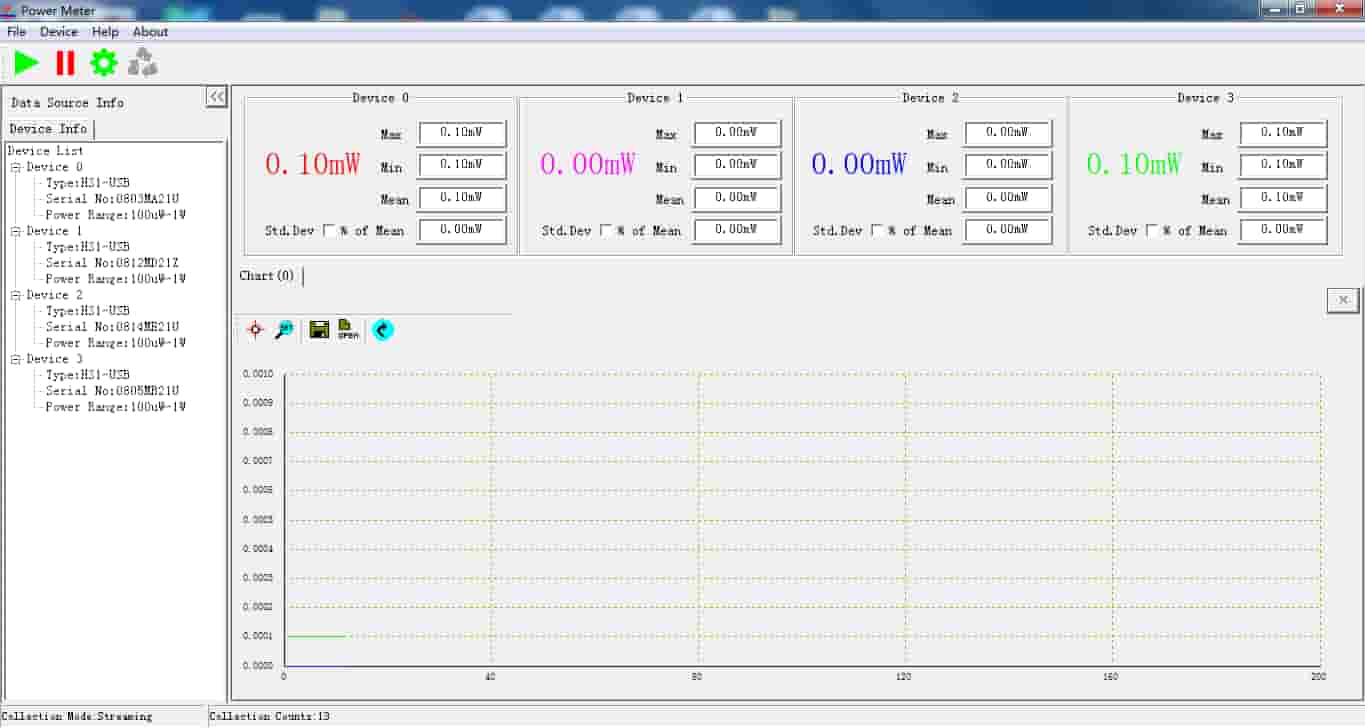The image size is (1365, 728).
Task: Activate the chart zoom magnifier tool
Action: coord(285,329)
